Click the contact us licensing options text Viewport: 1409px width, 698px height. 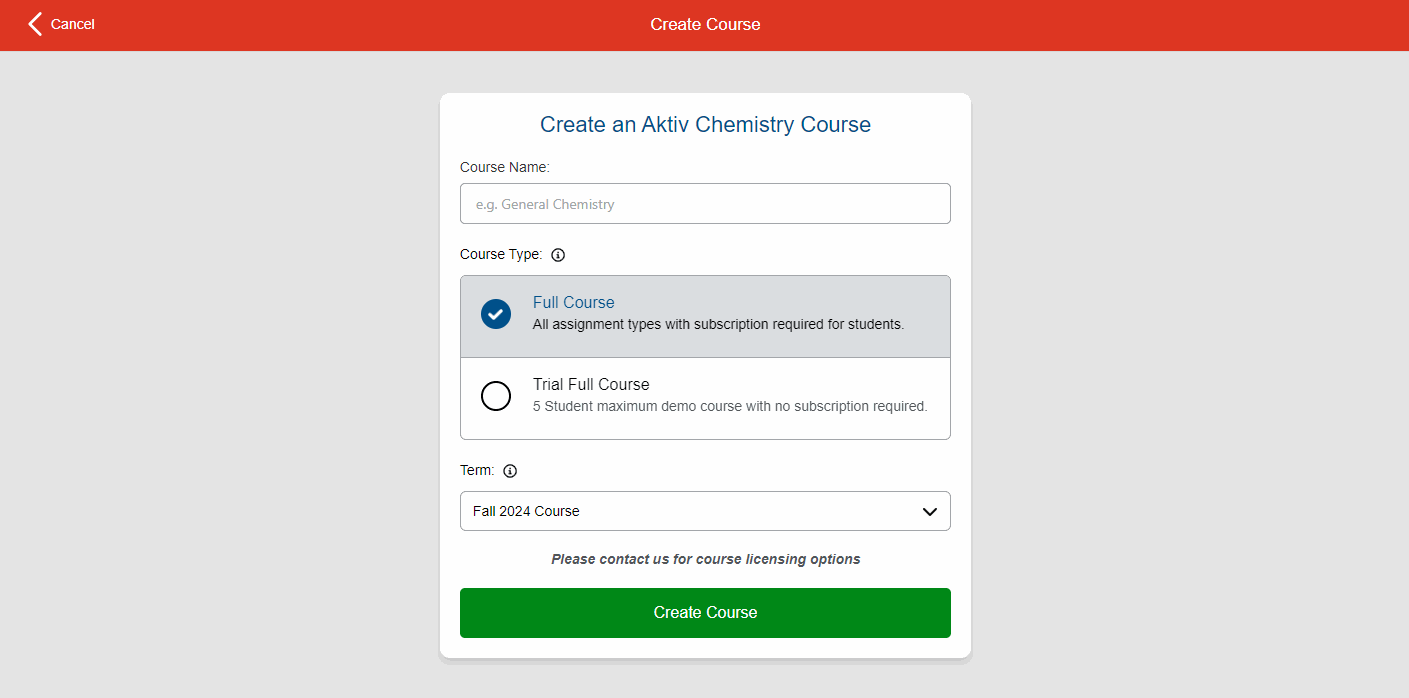pyautogui.click(x=705, y=559)
